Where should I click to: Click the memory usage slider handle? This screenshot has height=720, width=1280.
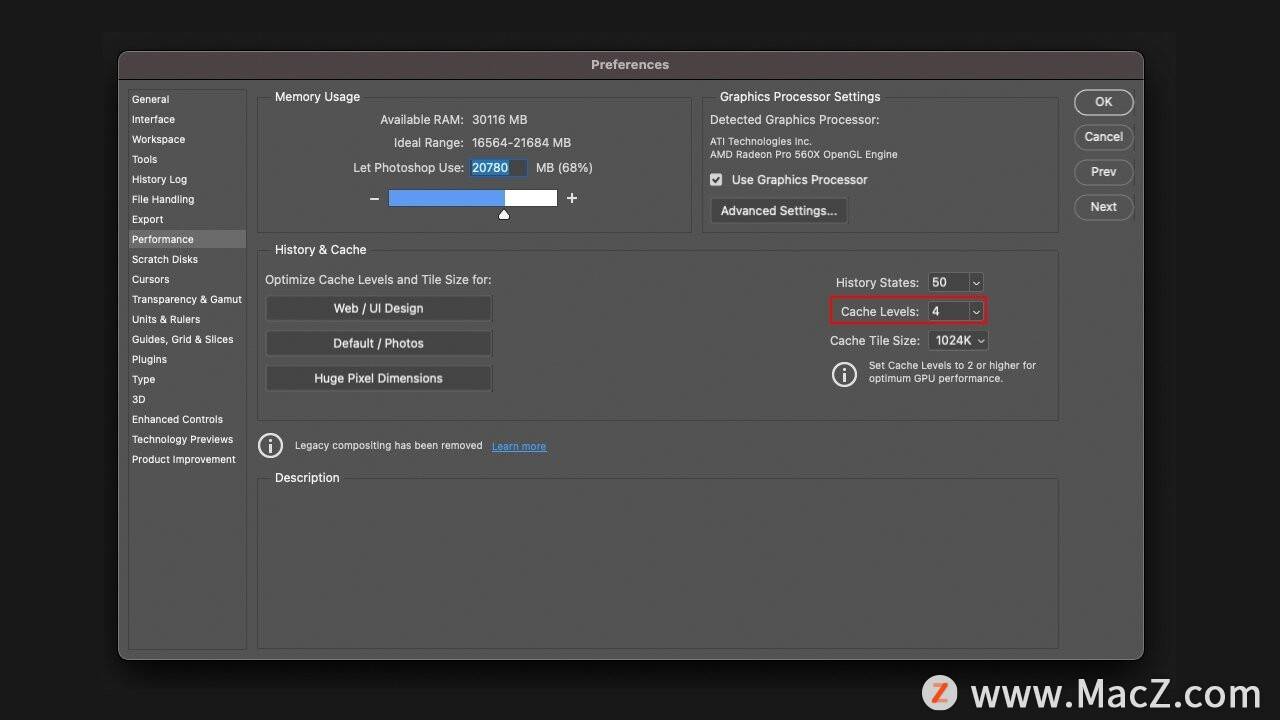tap(504, 214)
